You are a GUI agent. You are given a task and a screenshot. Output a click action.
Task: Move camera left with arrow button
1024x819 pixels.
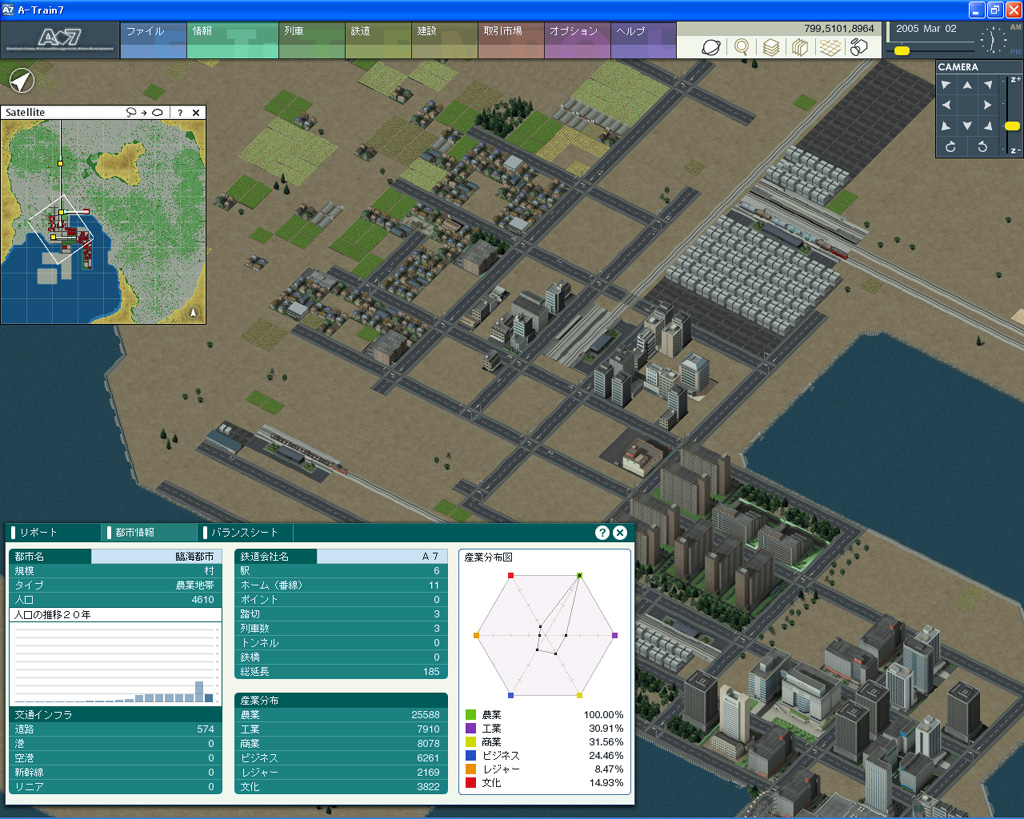pos(946,105)
